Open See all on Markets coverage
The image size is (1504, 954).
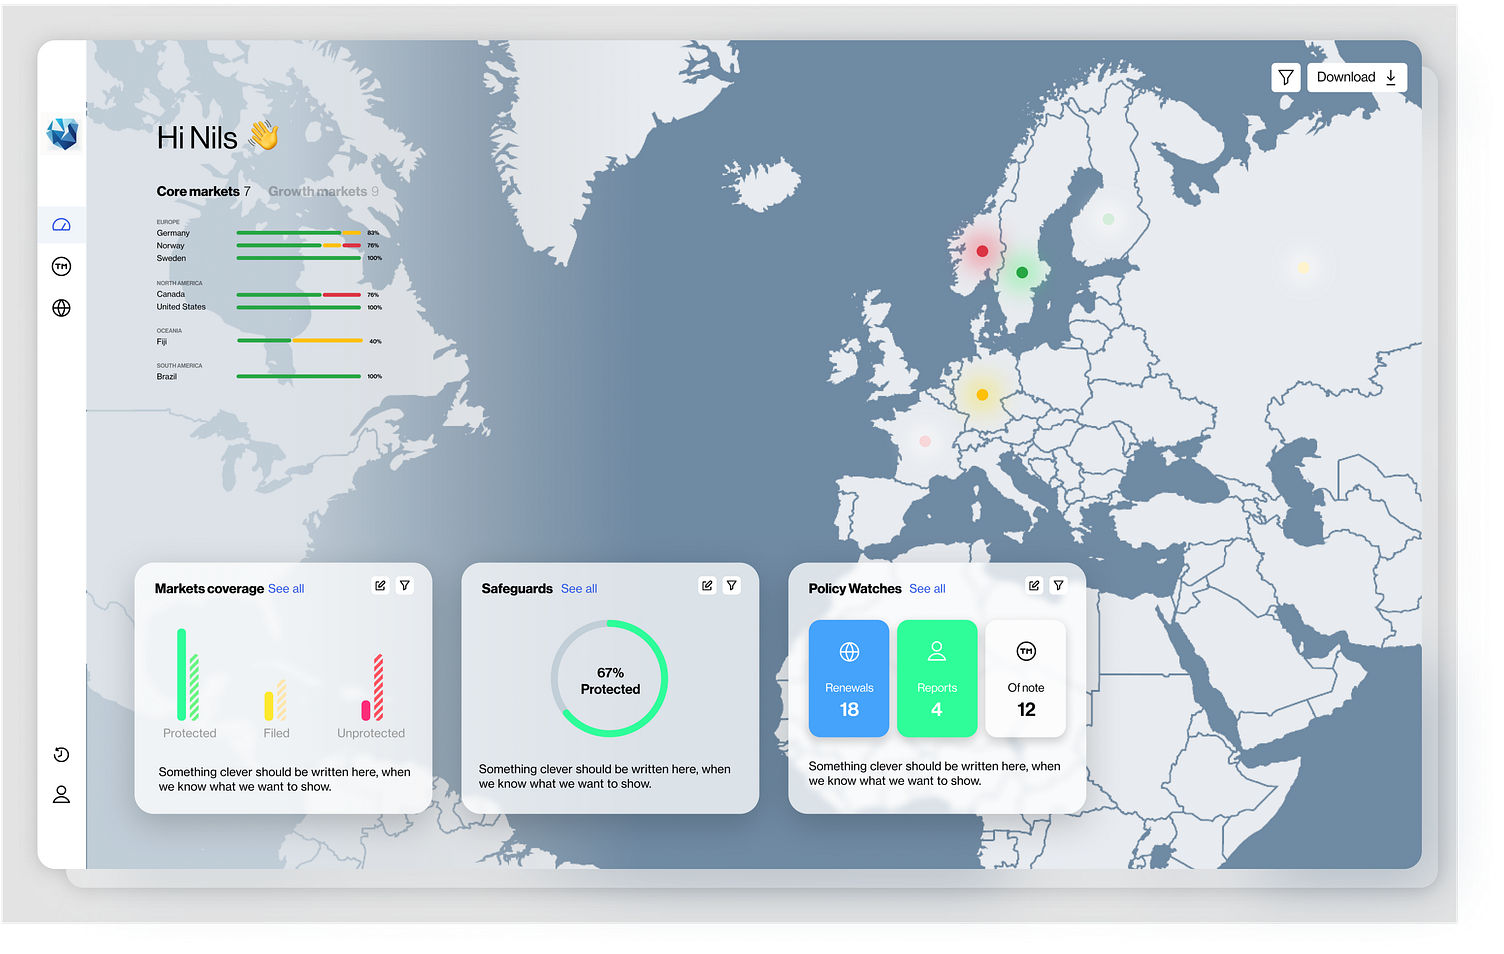tap(286, 588)
